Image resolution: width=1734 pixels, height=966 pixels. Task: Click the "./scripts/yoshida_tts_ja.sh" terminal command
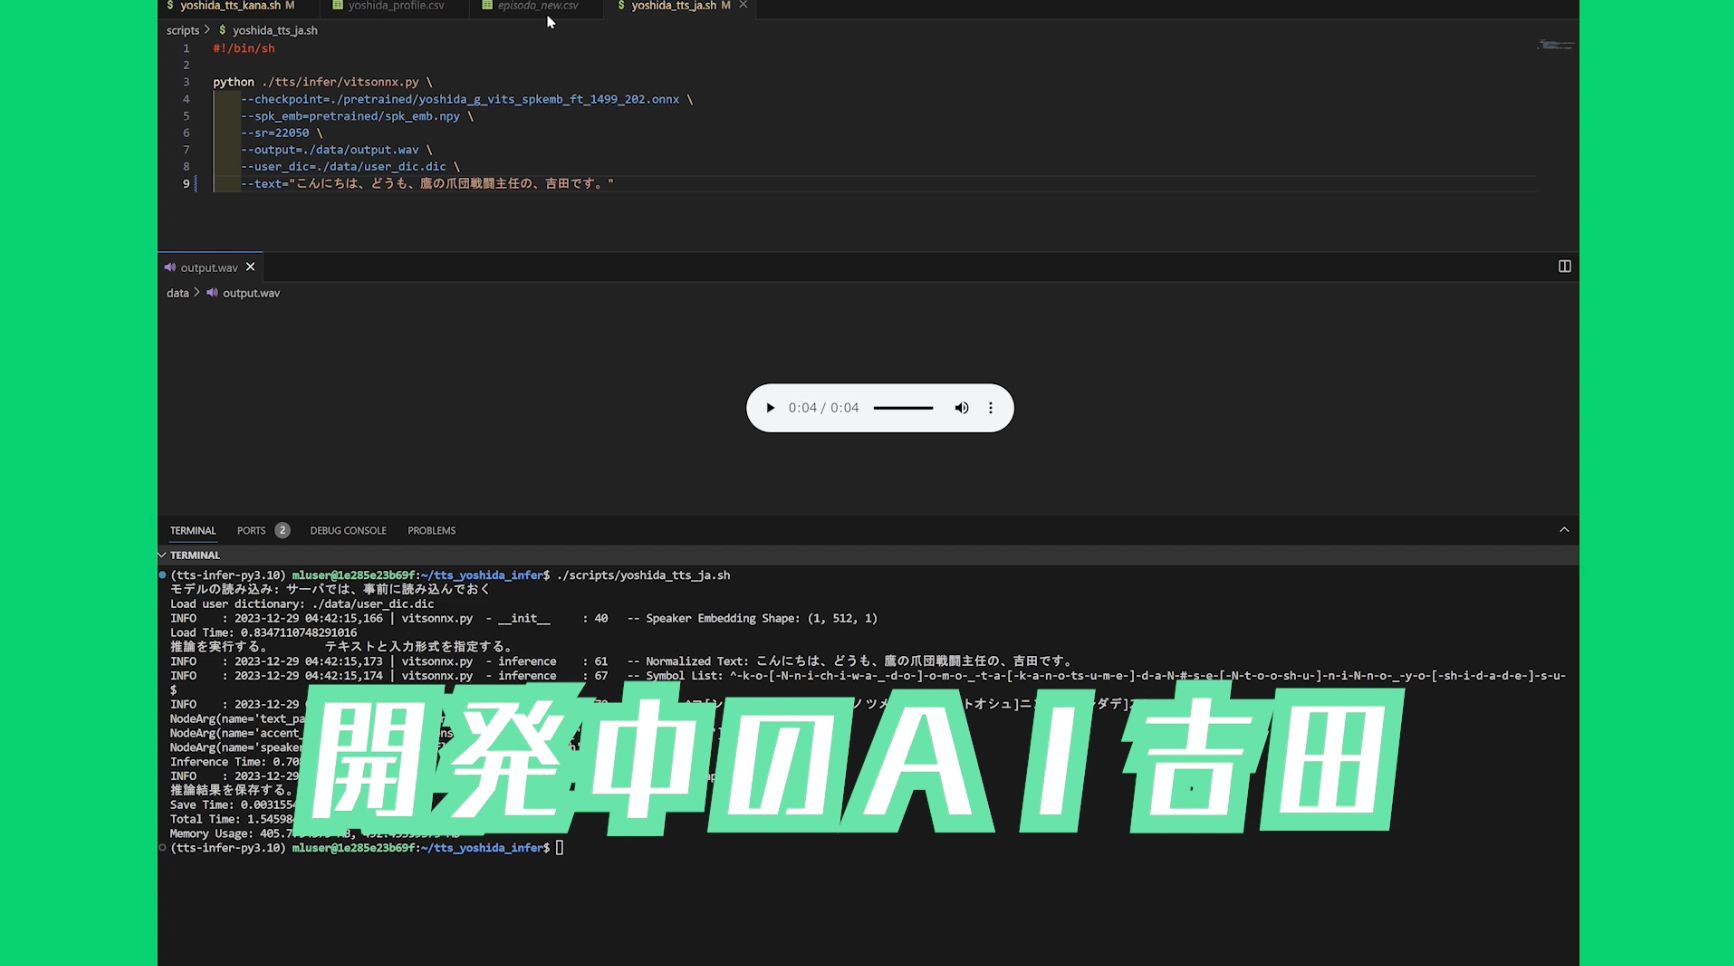(x=643, y=575)
